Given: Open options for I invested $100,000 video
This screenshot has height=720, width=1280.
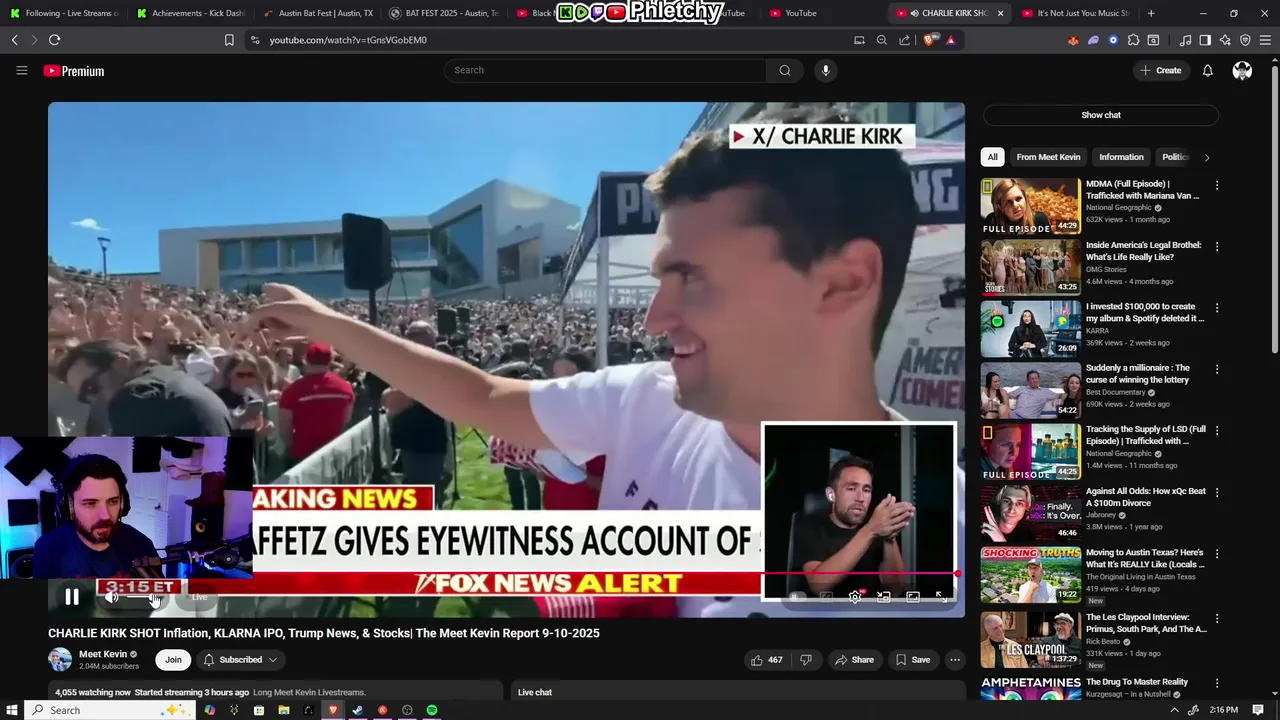Looking at the screenshot, I should (x=1217, y=308).
